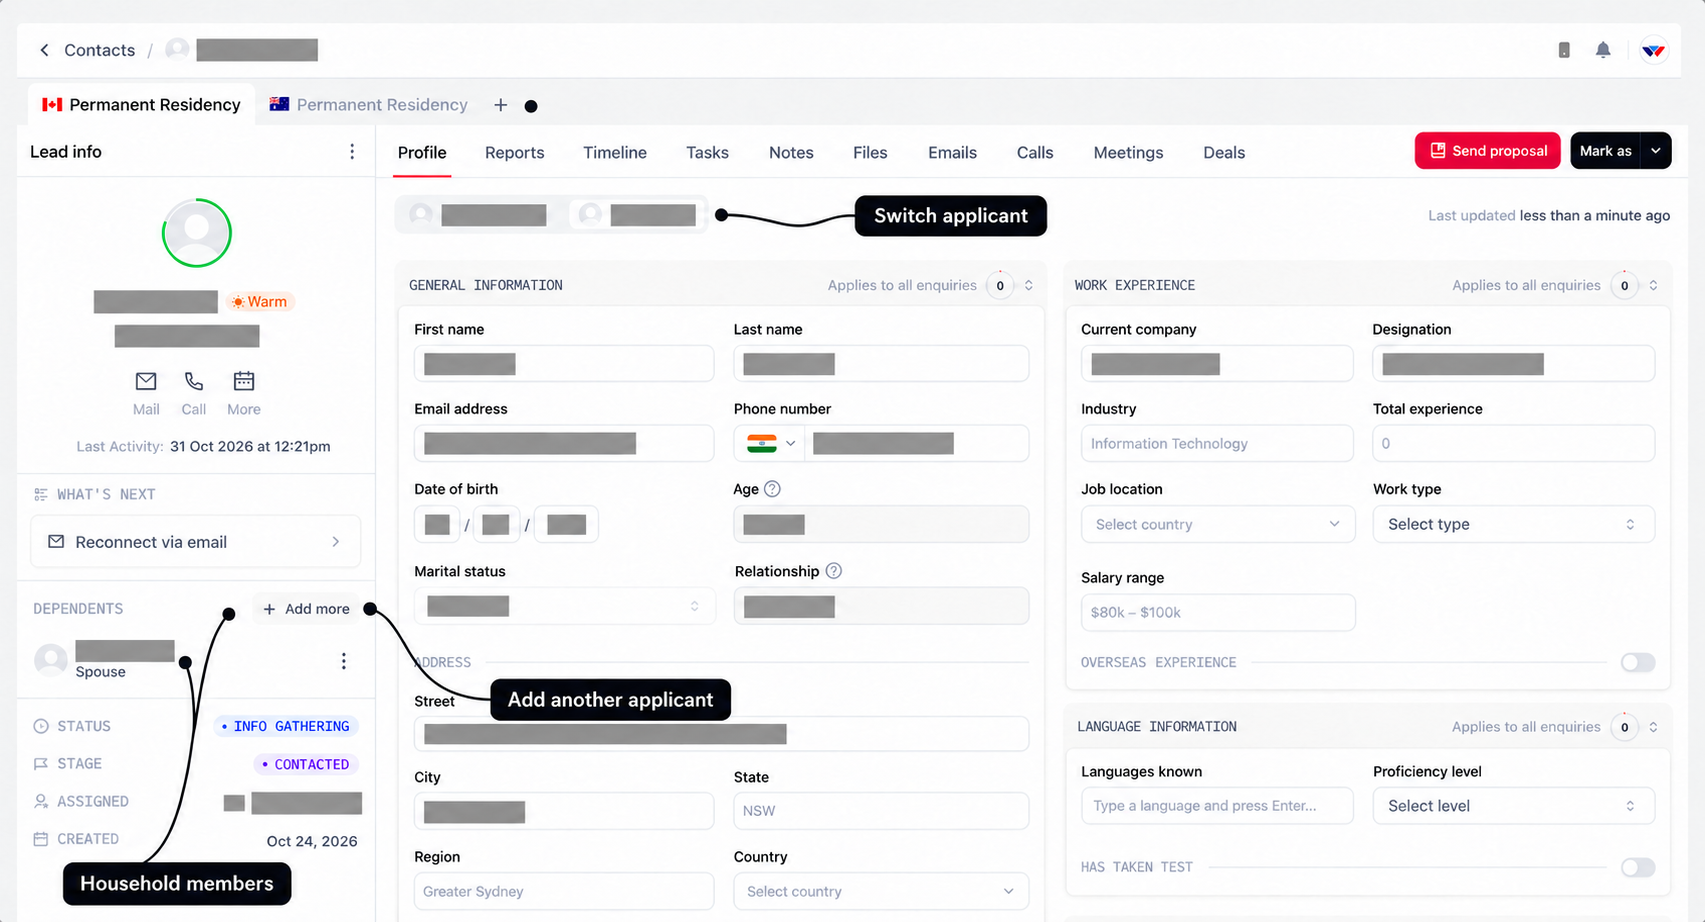Image resolution: width=1705 pixels, height=922 pixels.
Task: Click the Languages known input field
Action: (x=1217, y=806)
